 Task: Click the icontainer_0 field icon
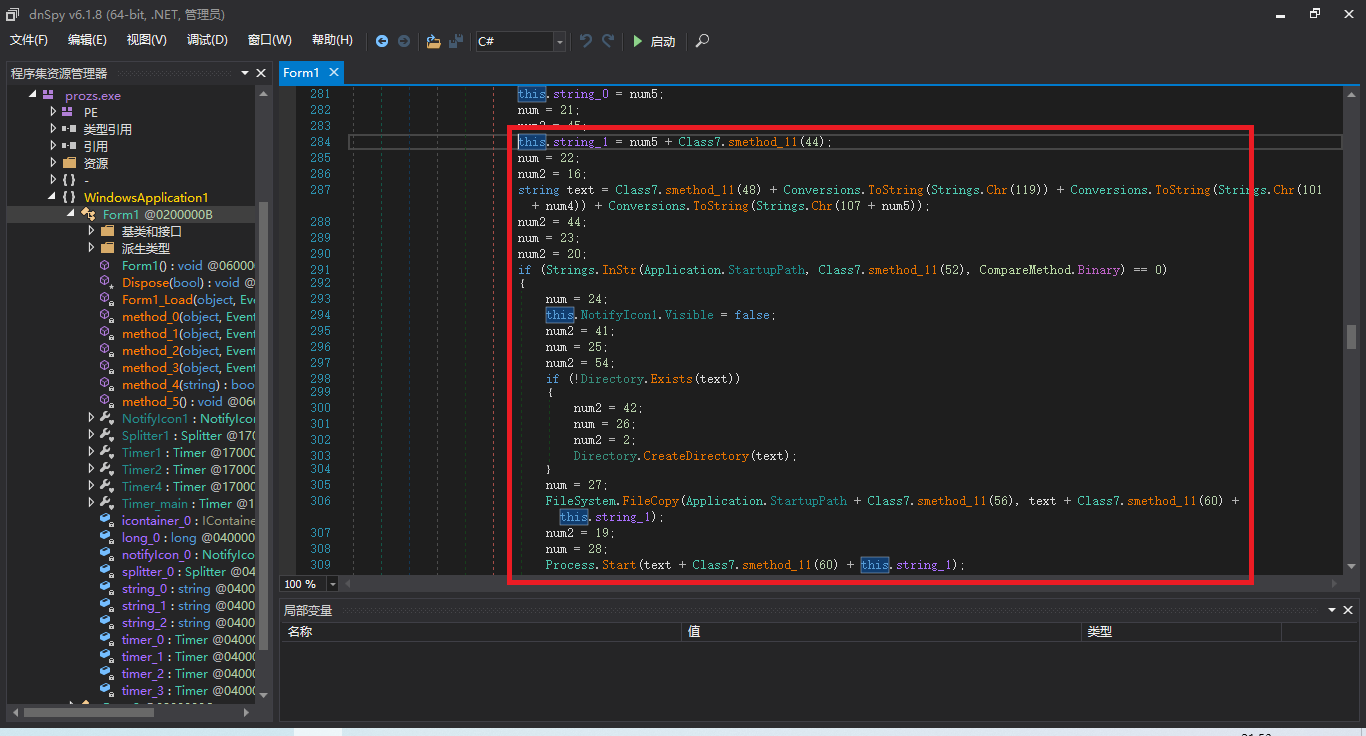pos(105,520)
